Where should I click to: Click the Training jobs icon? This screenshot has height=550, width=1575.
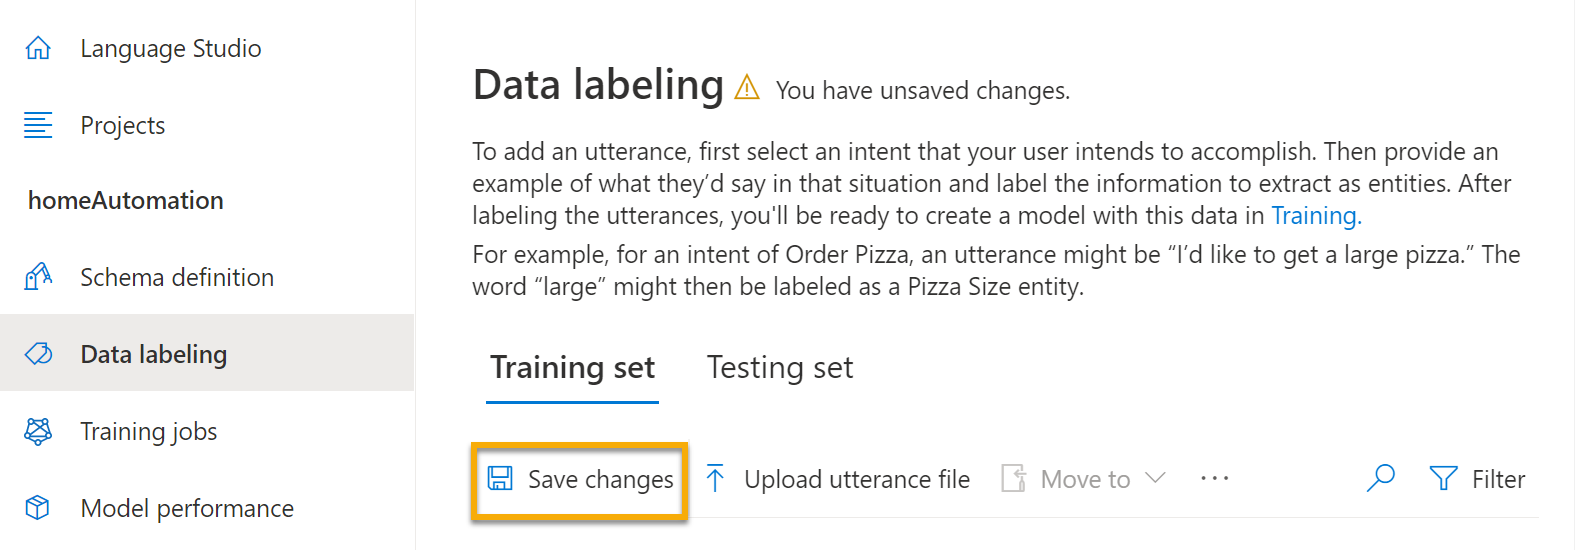(x=38, y=431)
